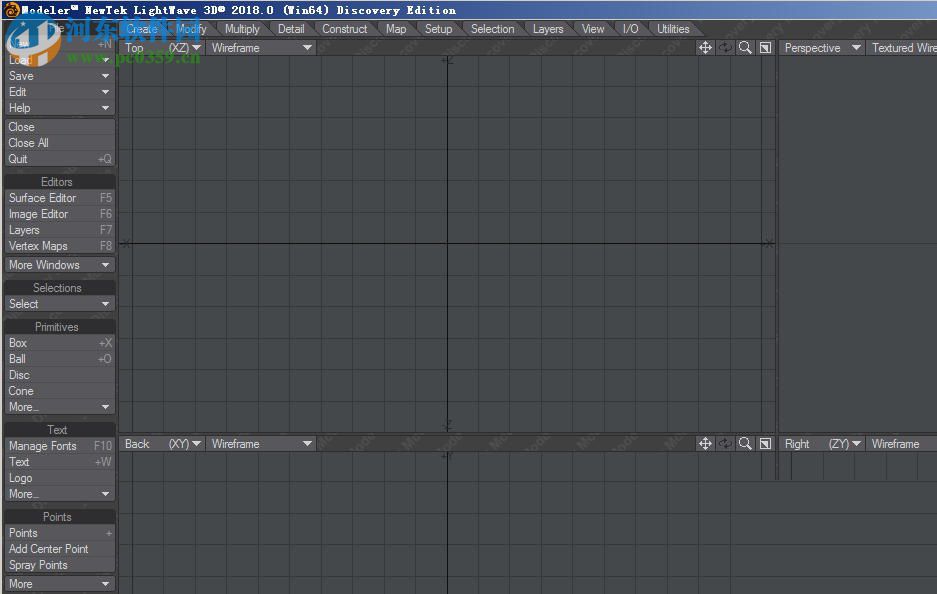Switch to the Multiply tab

tap(242, 29)
